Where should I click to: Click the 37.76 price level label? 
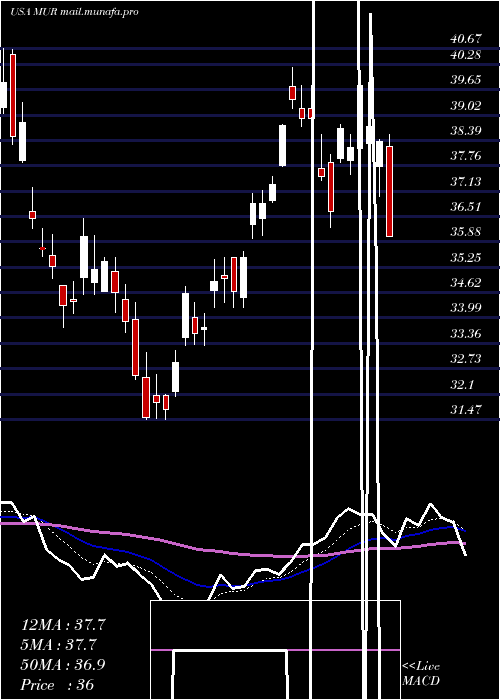[466, 156]
